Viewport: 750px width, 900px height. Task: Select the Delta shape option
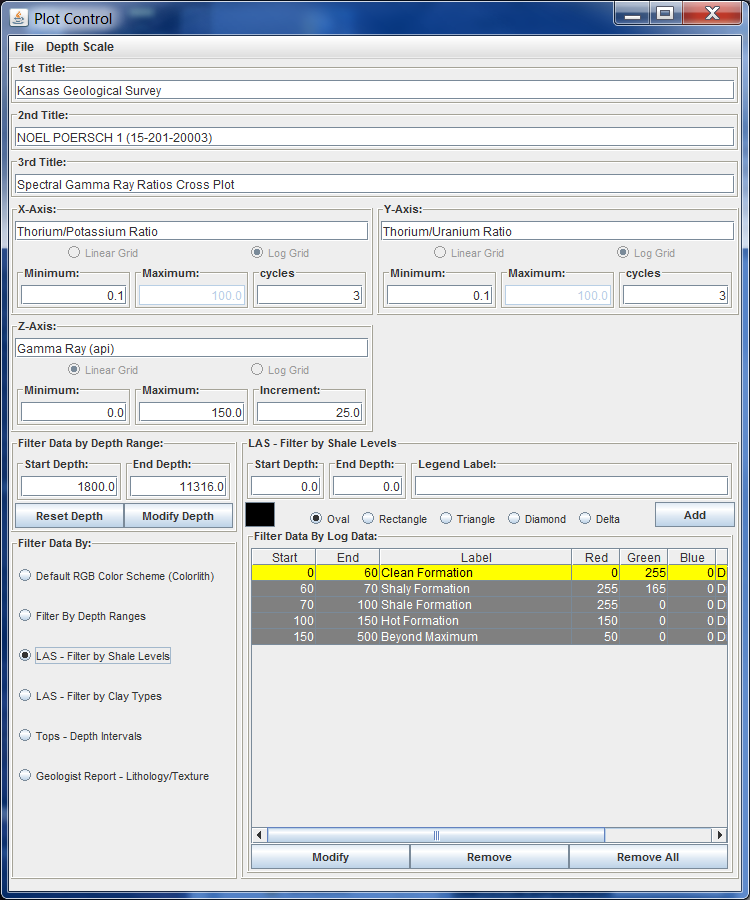click(599, 519)
